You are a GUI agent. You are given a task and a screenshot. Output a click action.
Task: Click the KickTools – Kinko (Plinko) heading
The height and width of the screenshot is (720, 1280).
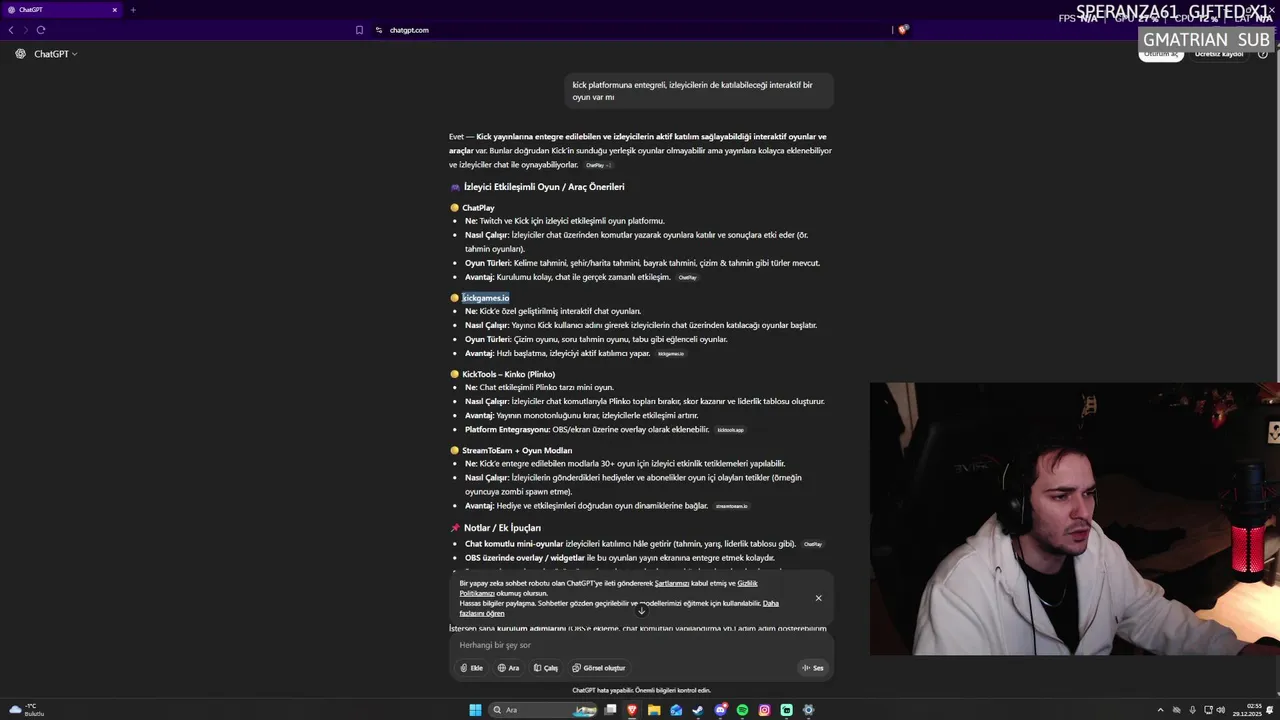click(508, 374)
